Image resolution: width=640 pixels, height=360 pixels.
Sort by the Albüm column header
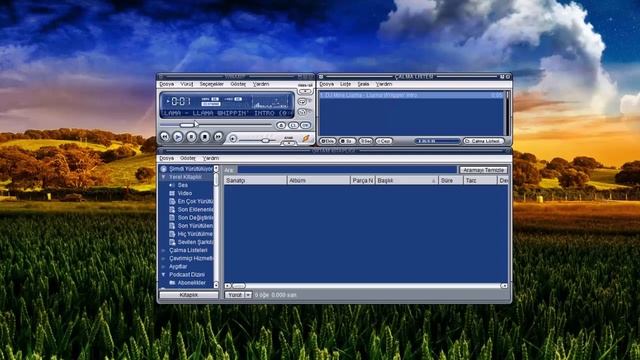(318, 180)
